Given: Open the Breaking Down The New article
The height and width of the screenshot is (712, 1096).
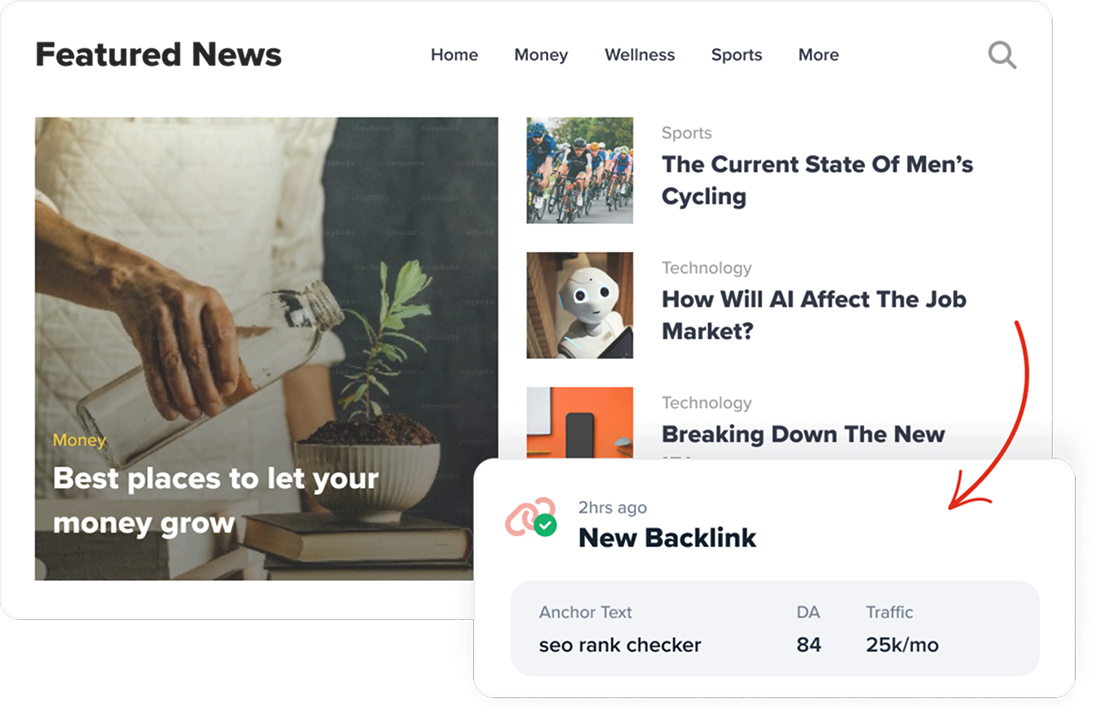Looking at the screenshot, I should (x=803, y=435).
